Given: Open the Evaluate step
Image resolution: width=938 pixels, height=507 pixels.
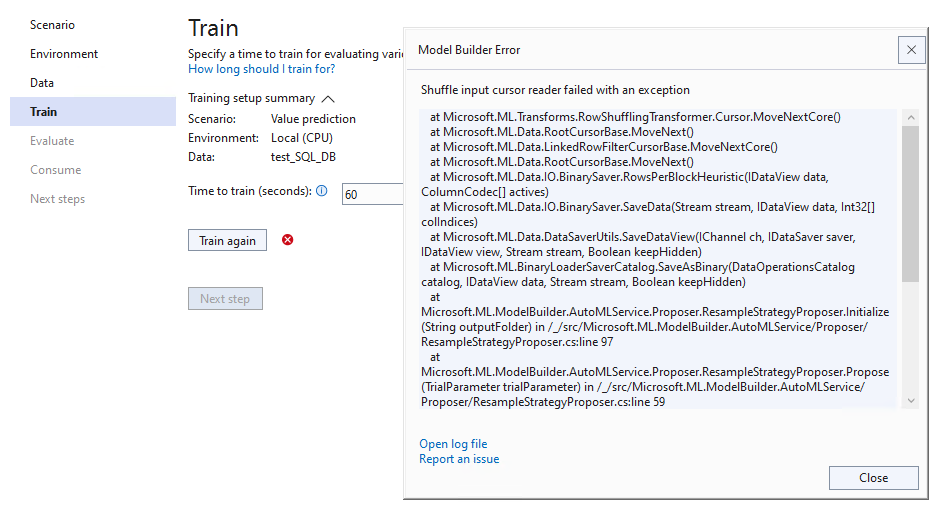Looking at the screenshot, I should [x=52, y=141].
